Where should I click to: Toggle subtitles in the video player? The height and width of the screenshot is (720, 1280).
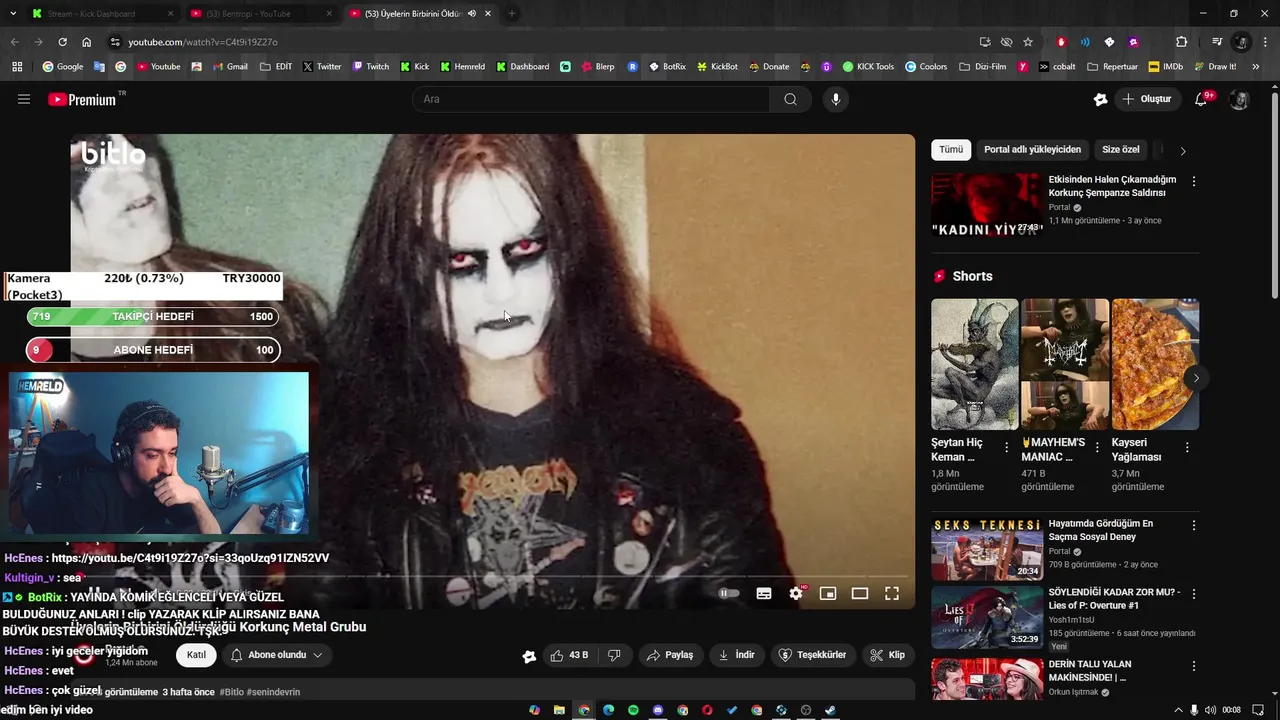coord(764,593)
